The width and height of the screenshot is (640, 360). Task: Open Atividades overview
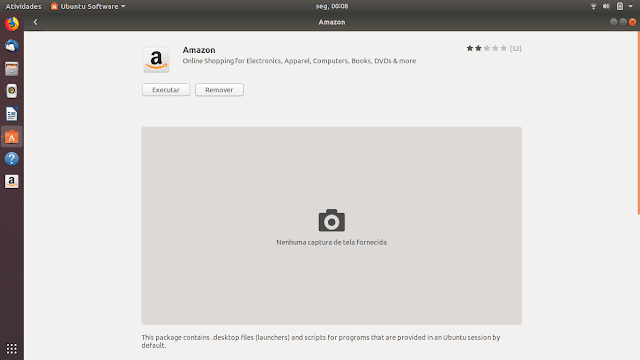(23, 6)
